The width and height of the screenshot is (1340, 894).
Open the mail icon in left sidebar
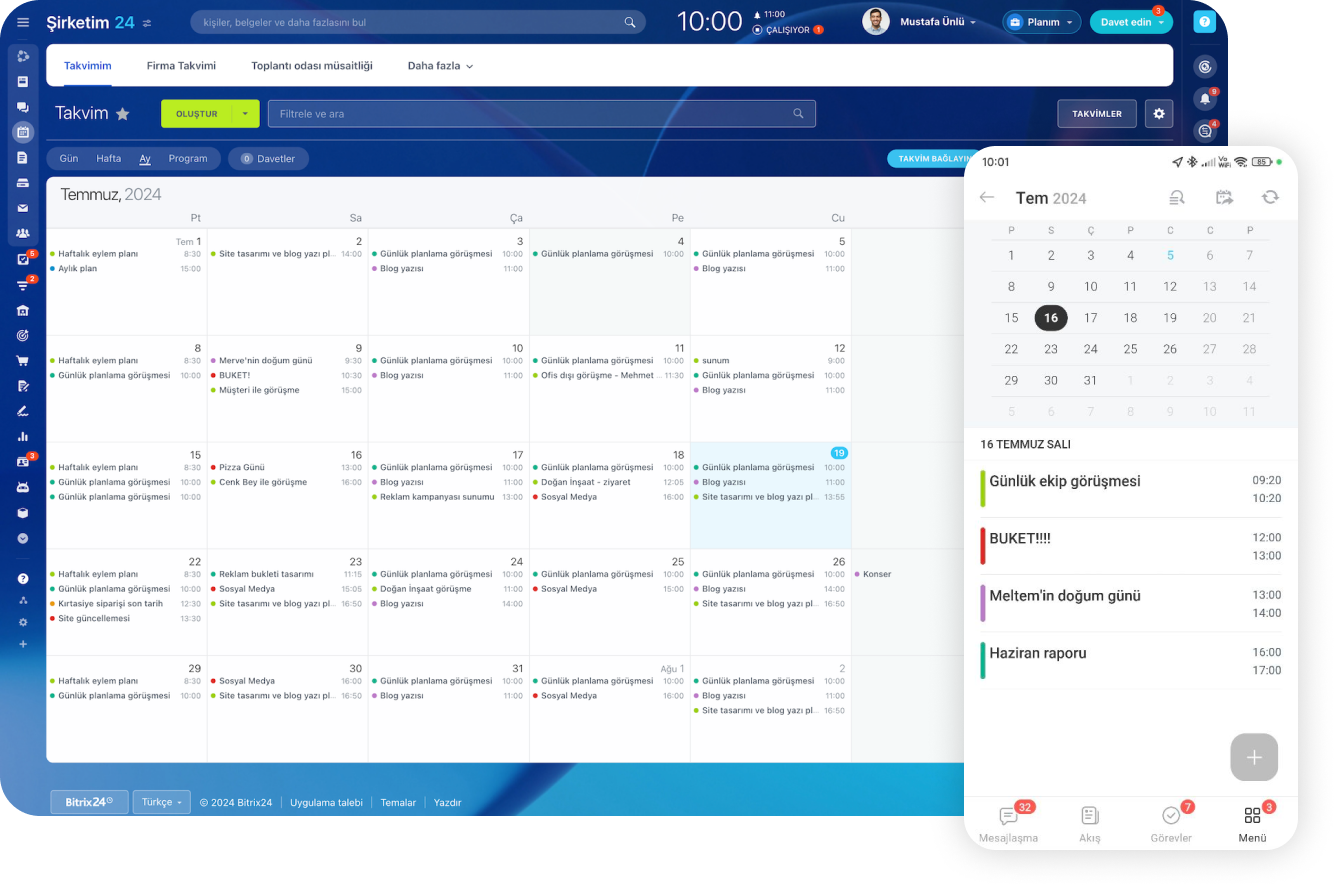(23, 208)
